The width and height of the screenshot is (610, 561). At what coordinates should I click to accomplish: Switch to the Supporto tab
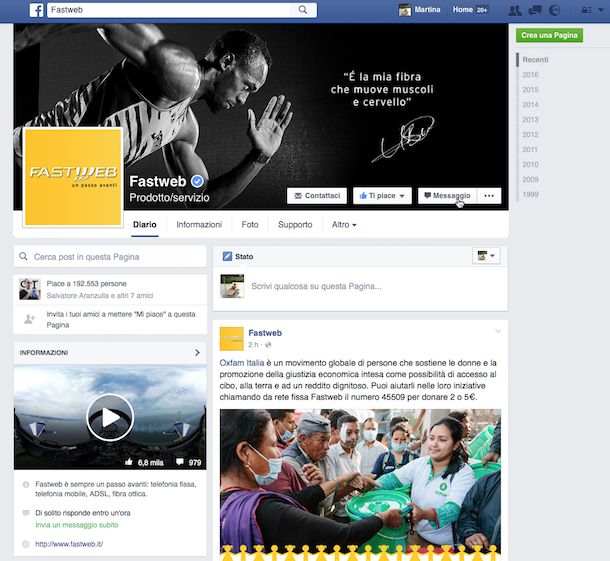tap(295, 224)
